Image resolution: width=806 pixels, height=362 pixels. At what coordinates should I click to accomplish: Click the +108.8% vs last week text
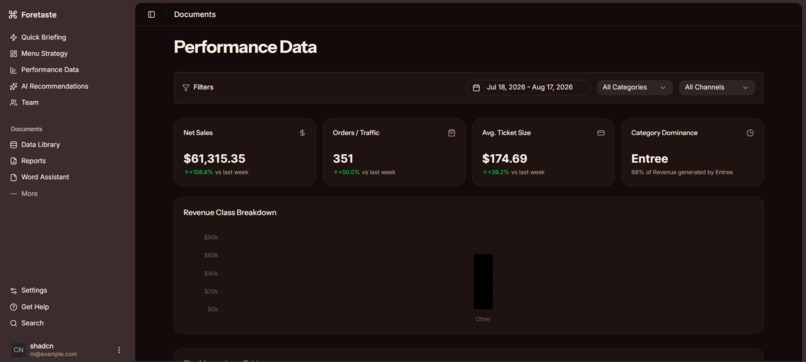[x=216, y=172]
